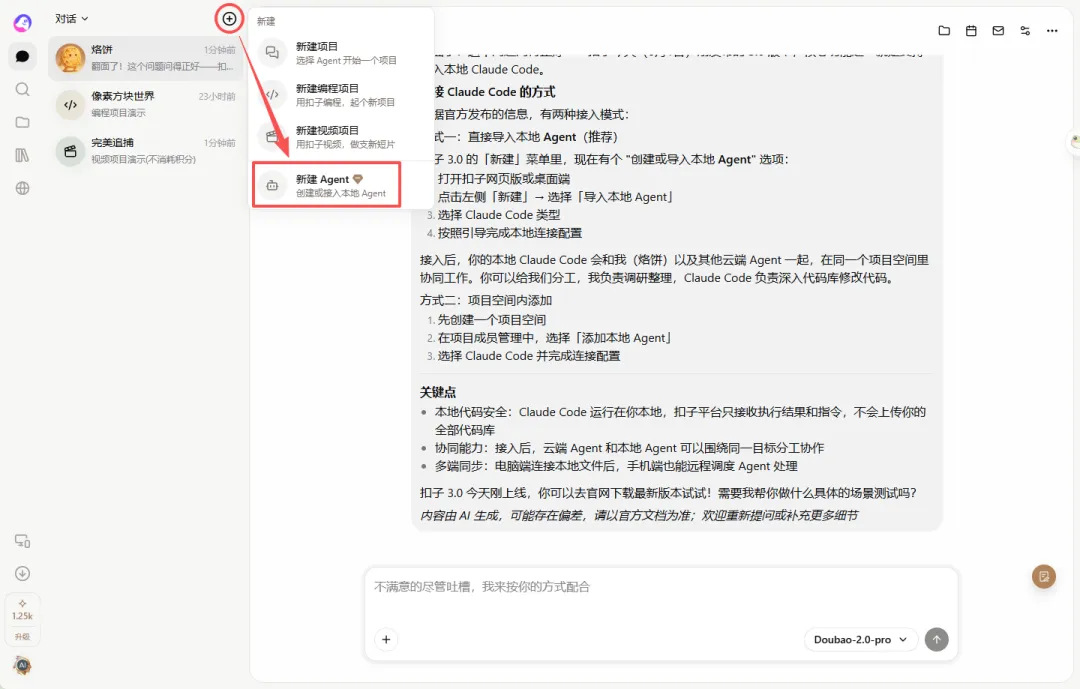Click the text 方式二：项目空间内添加
This screenshot has width=1080, height=689.
[486, 300]
